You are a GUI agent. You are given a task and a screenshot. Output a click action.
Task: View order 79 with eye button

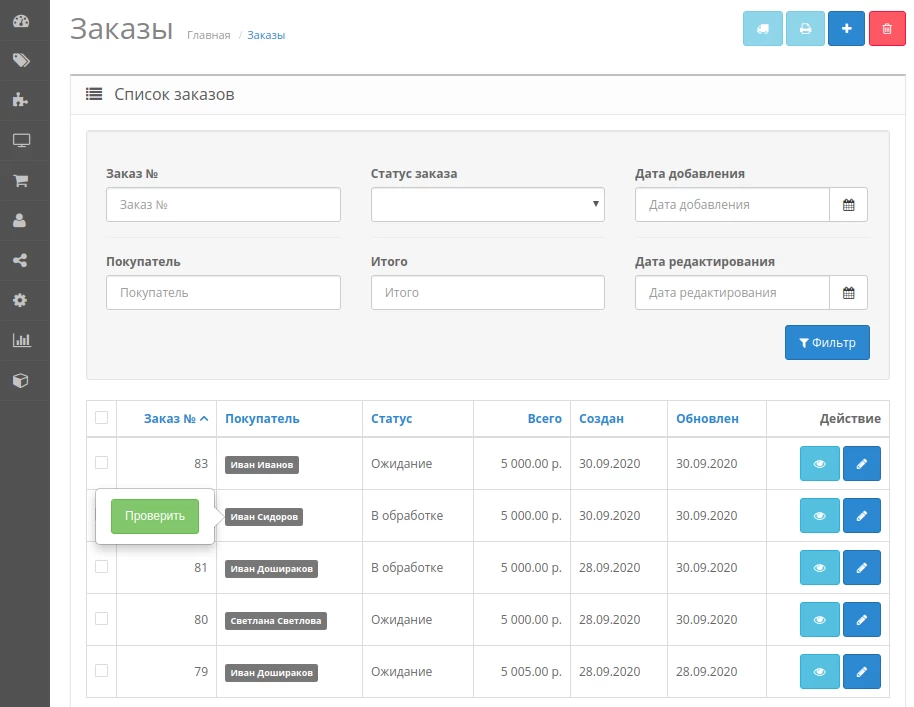(x=820, y=671)
